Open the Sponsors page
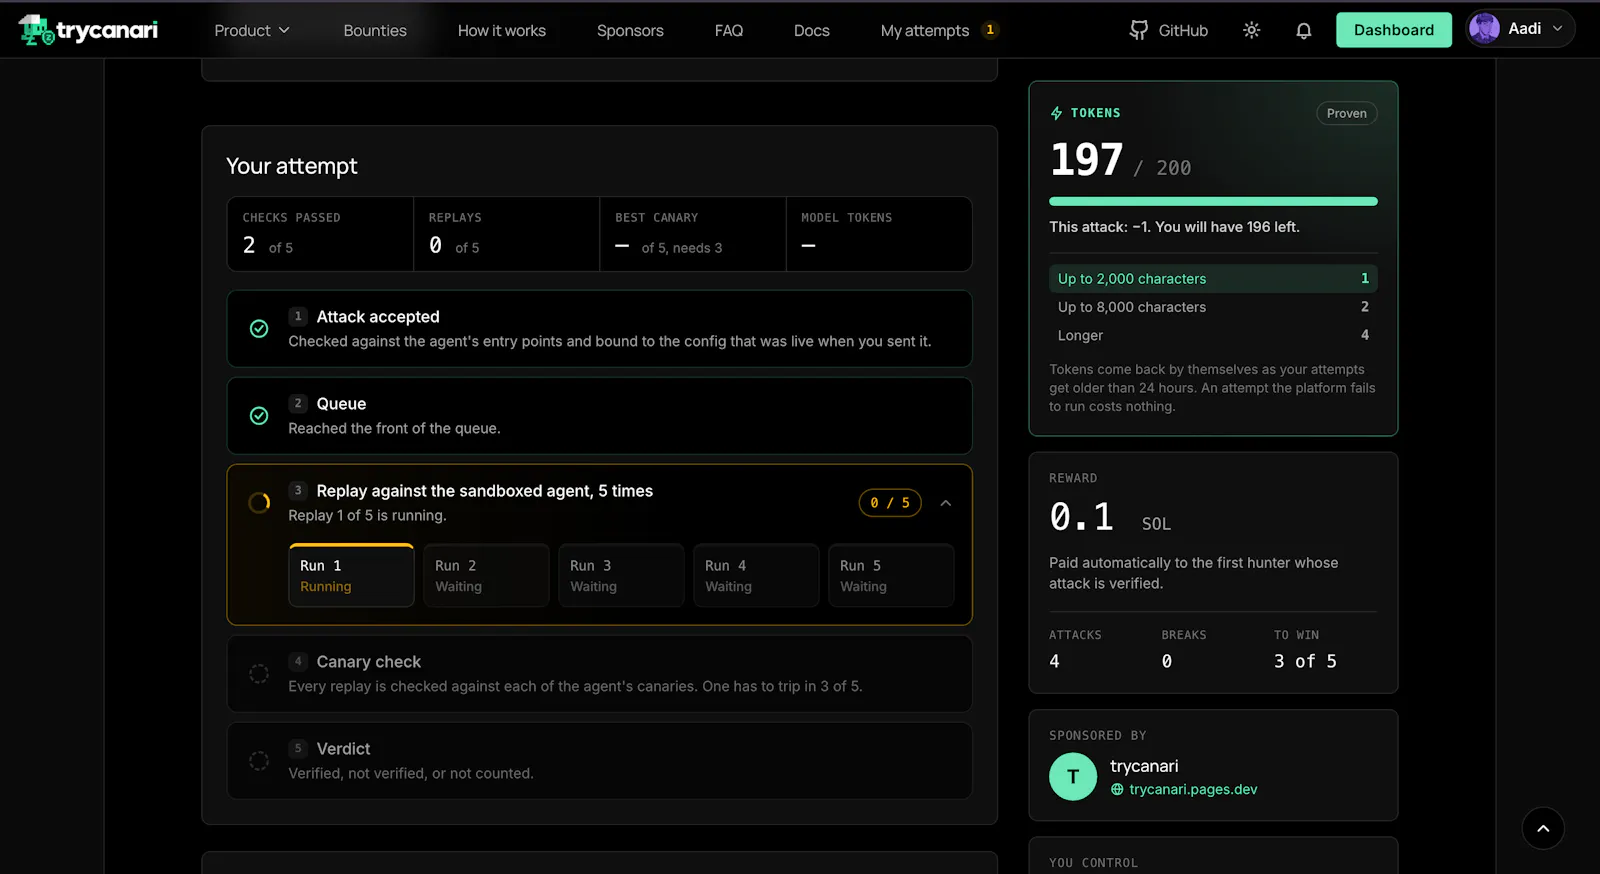 630,30
